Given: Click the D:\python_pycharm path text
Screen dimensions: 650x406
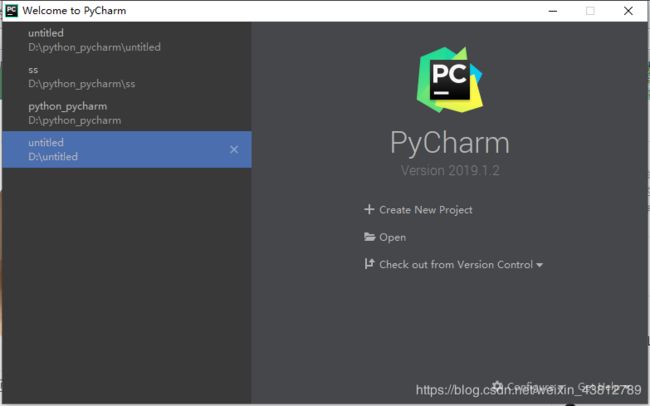Looking at the screenshot, I should pyautogui.click(x=75, y=120).
